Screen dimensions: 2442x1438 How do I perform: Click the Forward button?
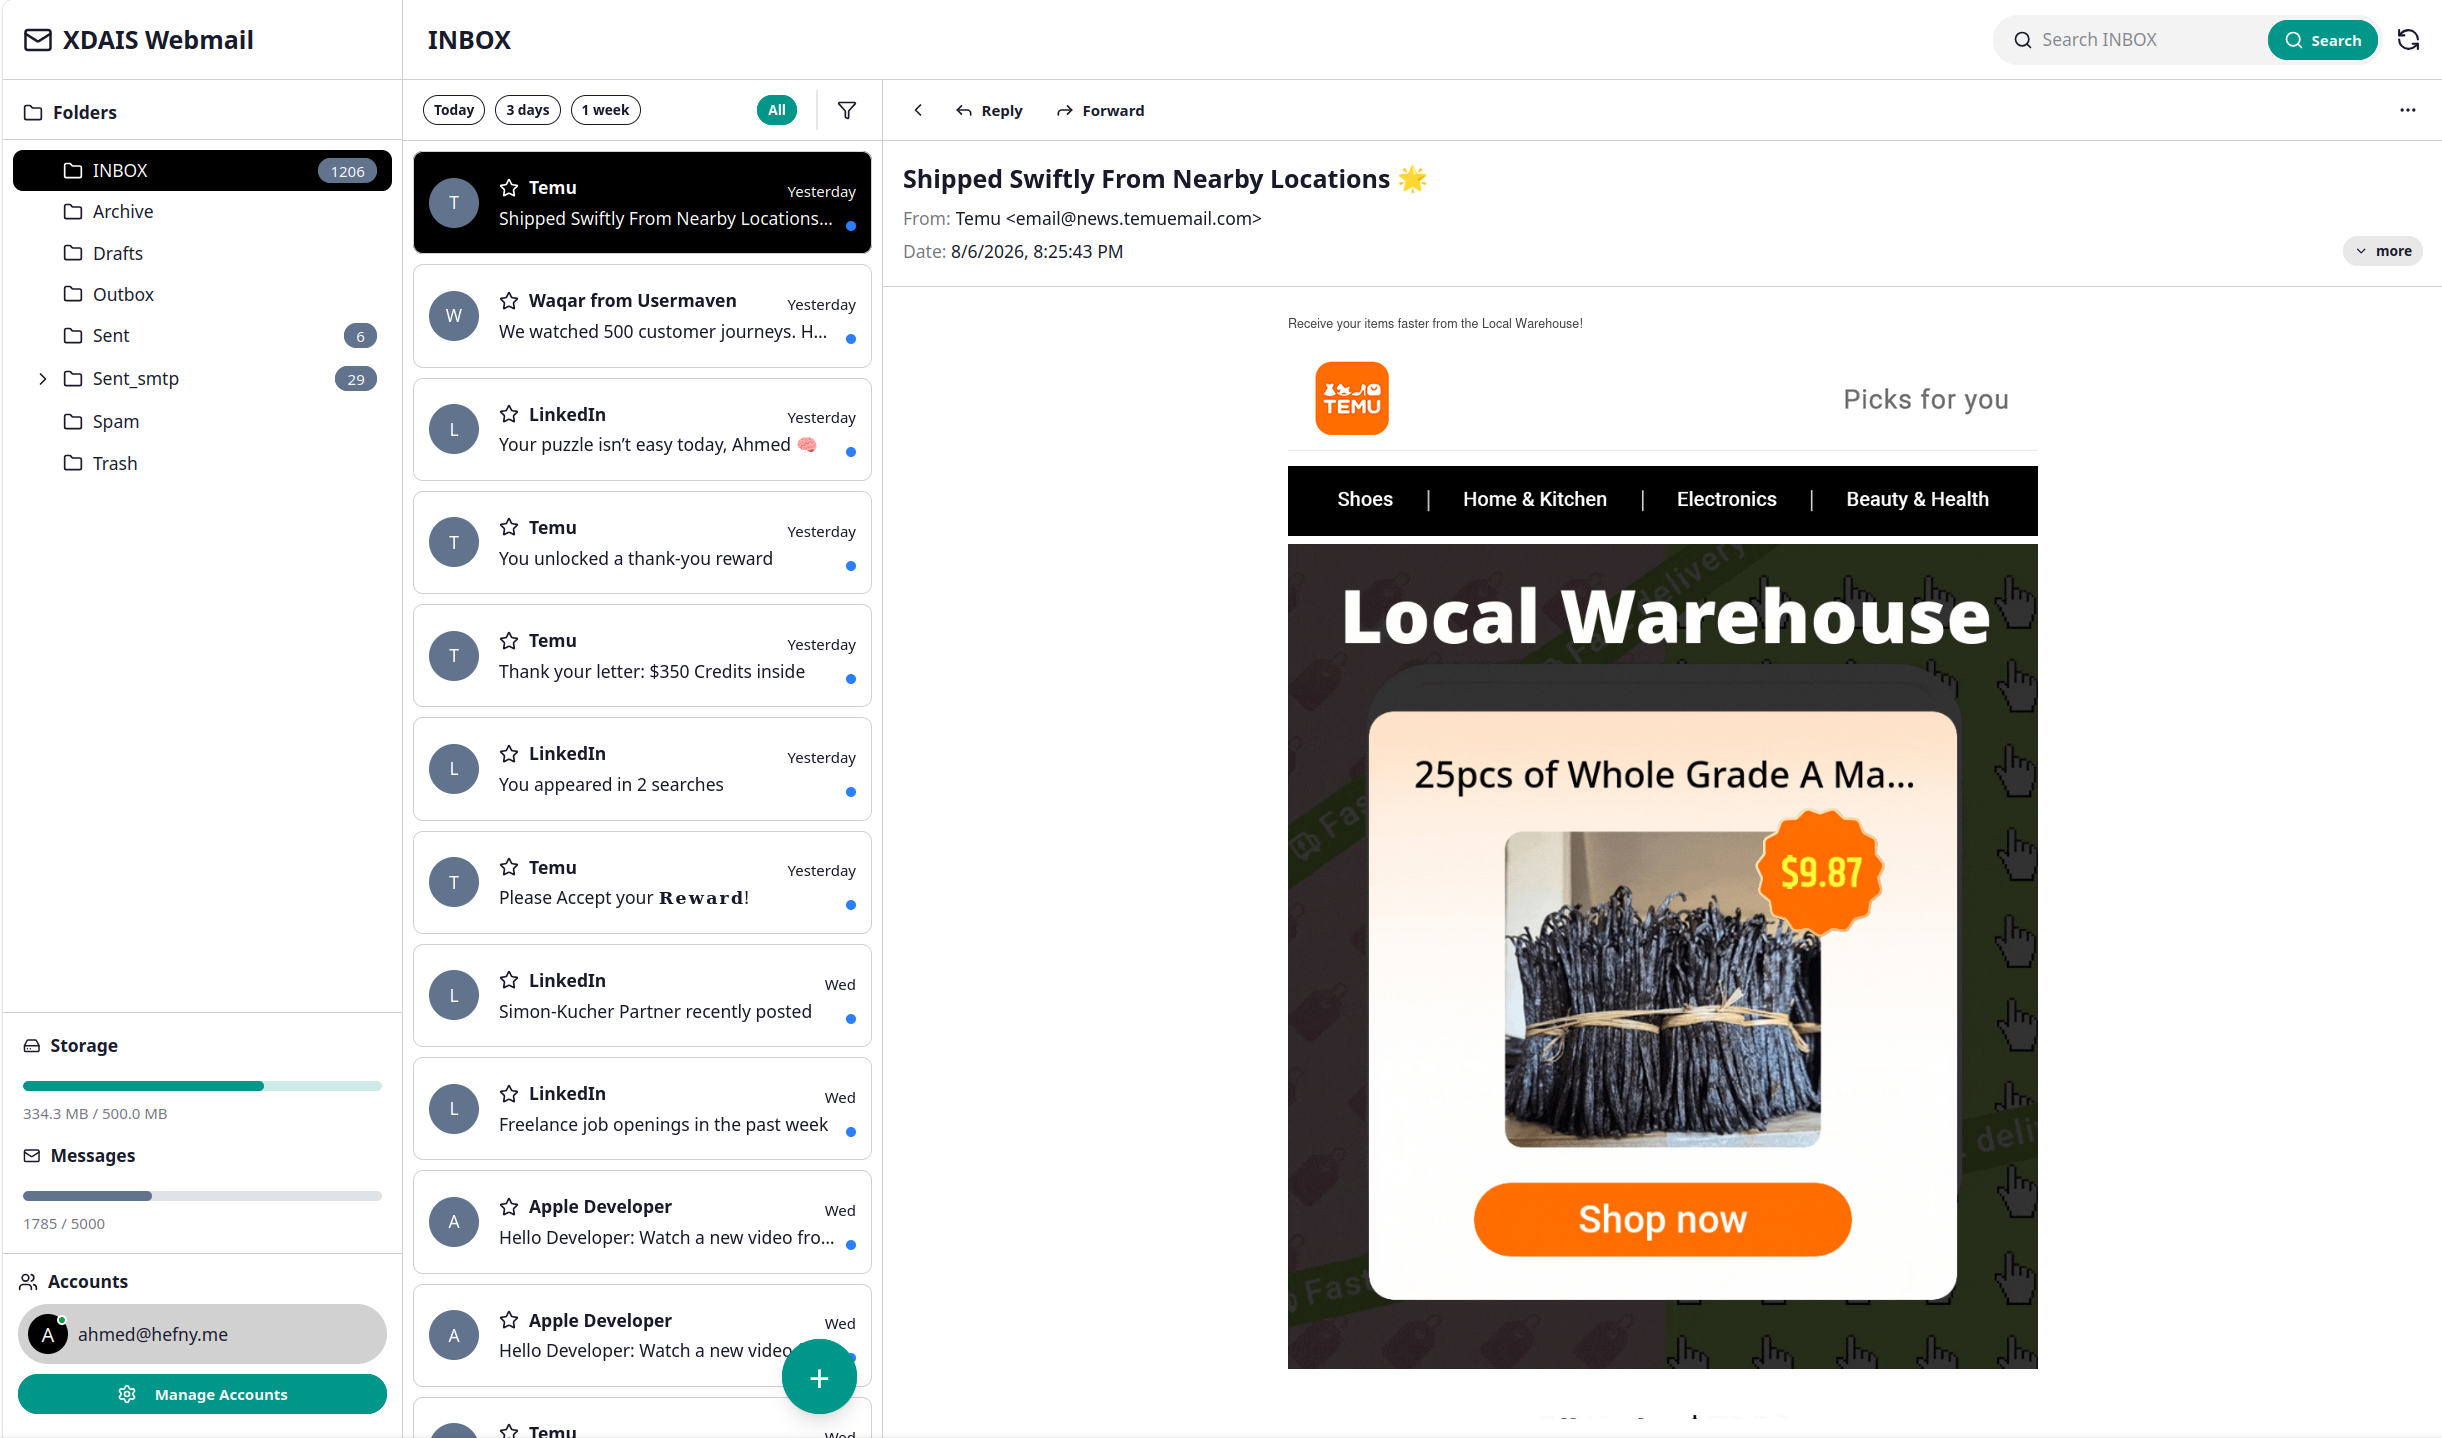pos(1101,111)
